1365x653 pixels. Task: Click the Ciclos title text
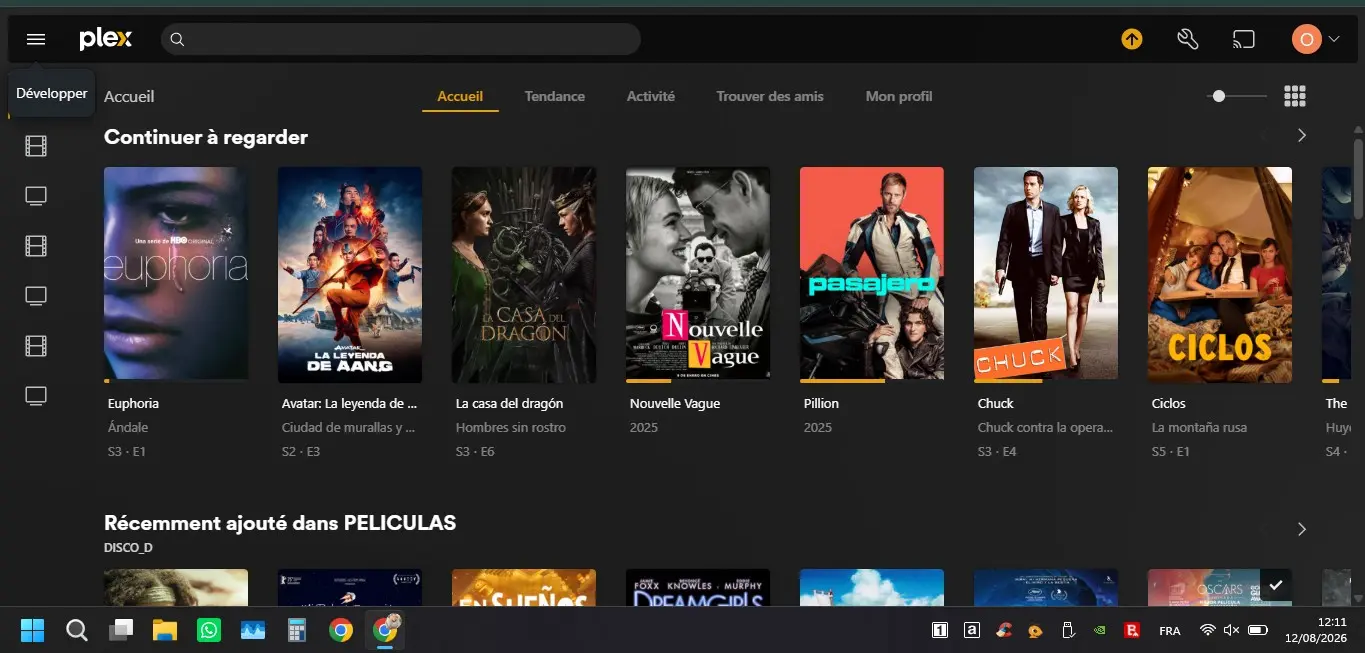(1168, 403)
